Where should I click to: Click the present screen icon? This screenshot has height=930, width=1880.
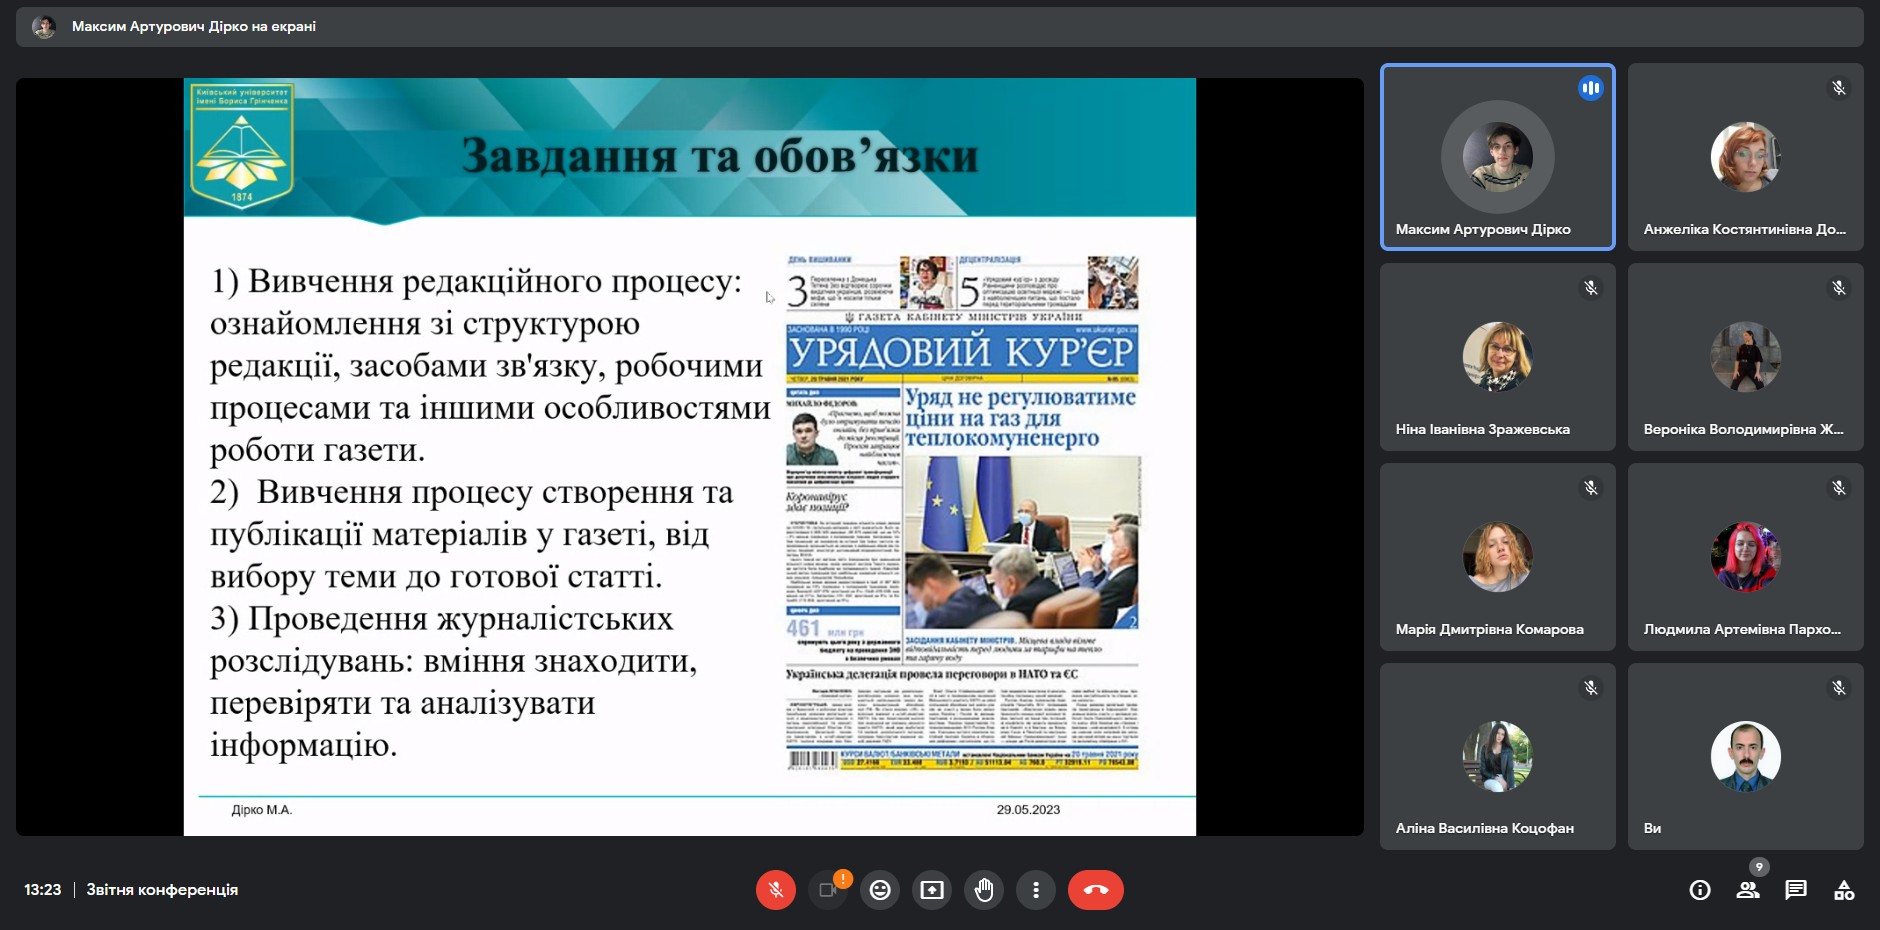pyautogui.click(x=932, y=890)
